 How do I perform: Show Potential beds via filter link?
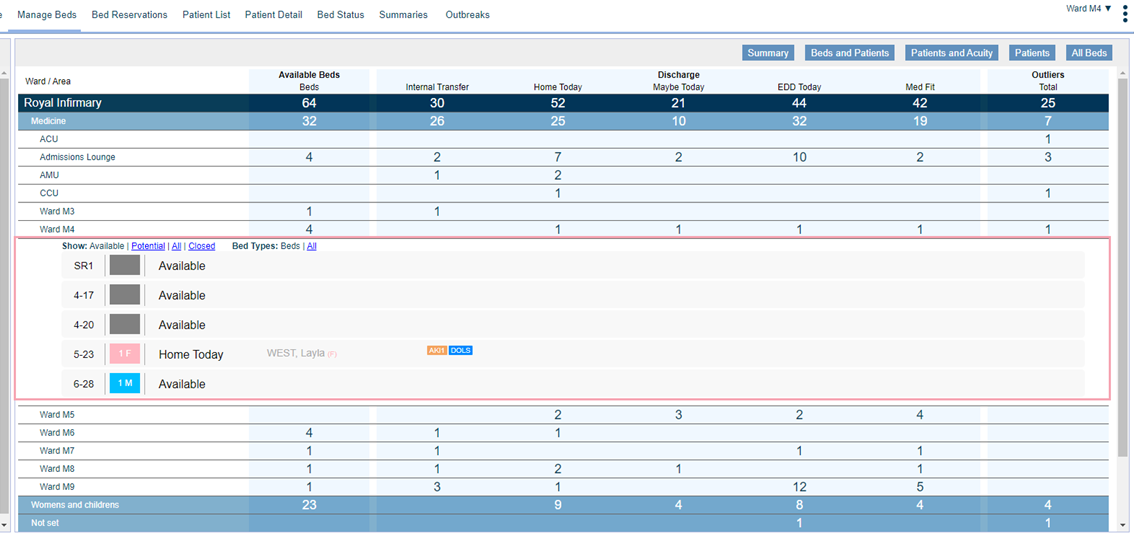pos(148,246)
